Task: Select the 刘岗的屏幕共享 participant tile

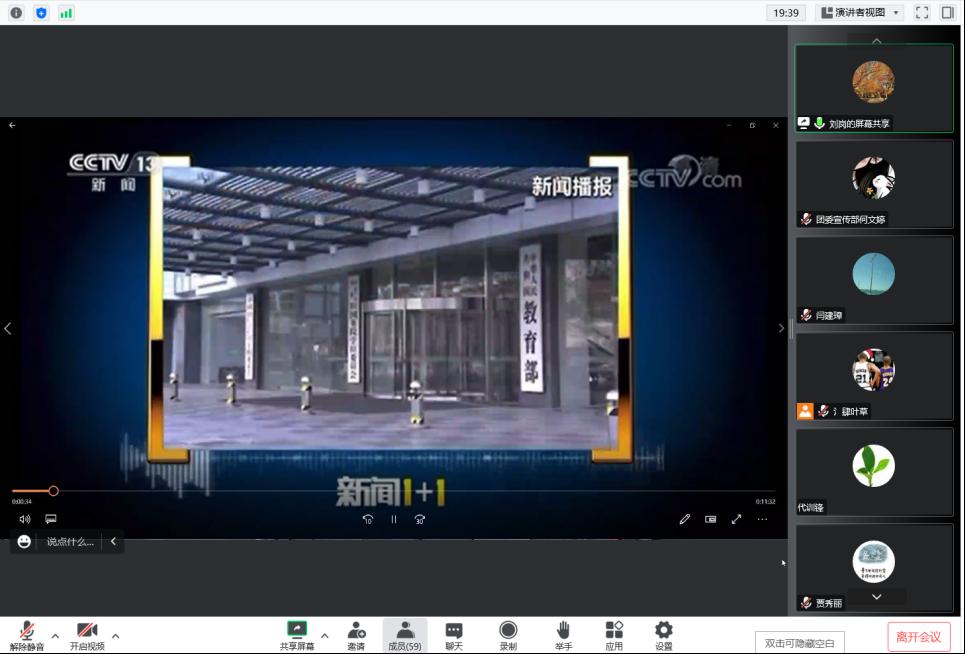Action: click(874, 88)
